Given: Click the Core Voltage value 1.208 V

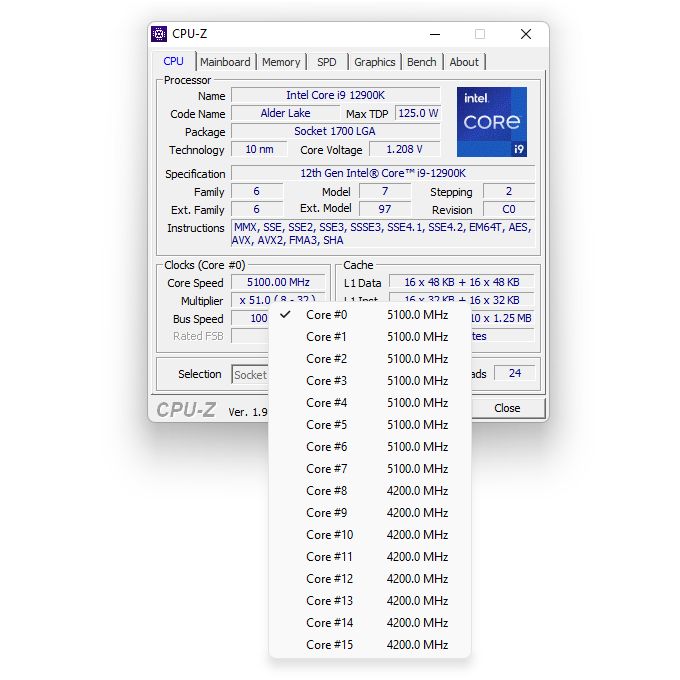Looking at the screenshot, I should coord(405,150).
